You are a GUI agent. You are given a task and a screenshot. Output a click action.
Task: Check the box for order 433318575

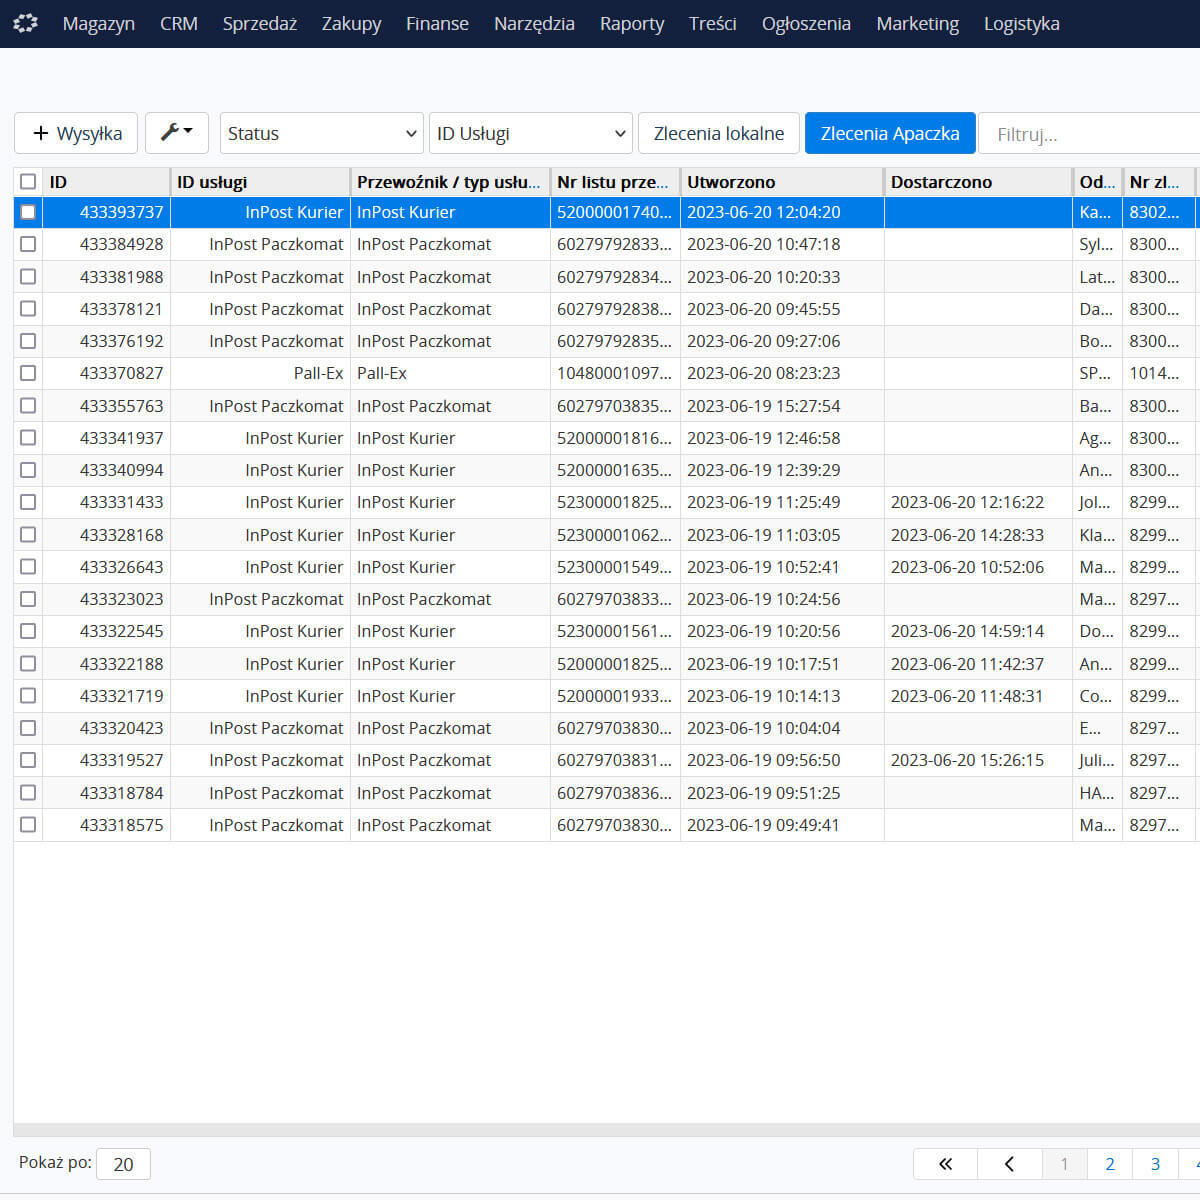[x=28, y=825]
